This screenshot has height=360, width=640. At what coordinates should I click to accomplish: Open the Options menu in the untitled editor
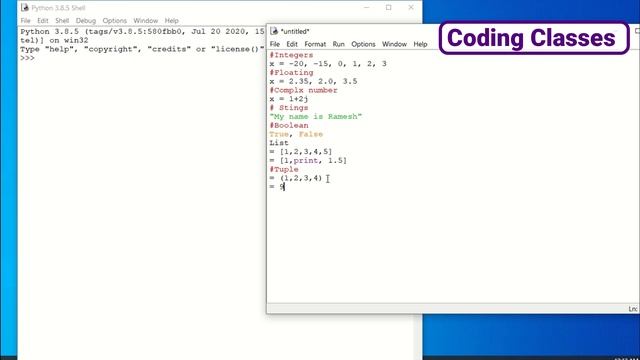(x=363, y=44)
